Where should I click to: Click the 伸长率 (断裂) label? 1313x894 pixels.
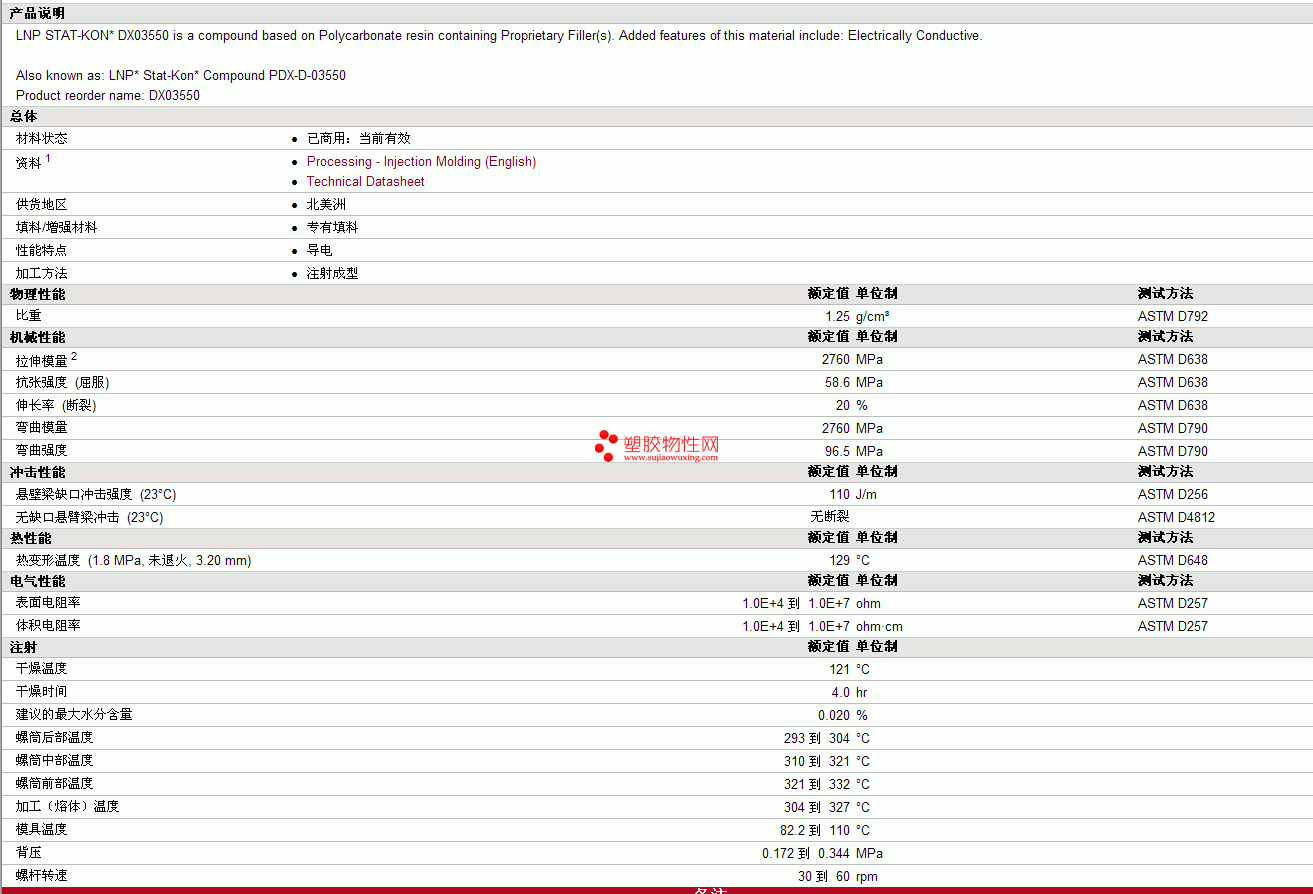point(56,405)
